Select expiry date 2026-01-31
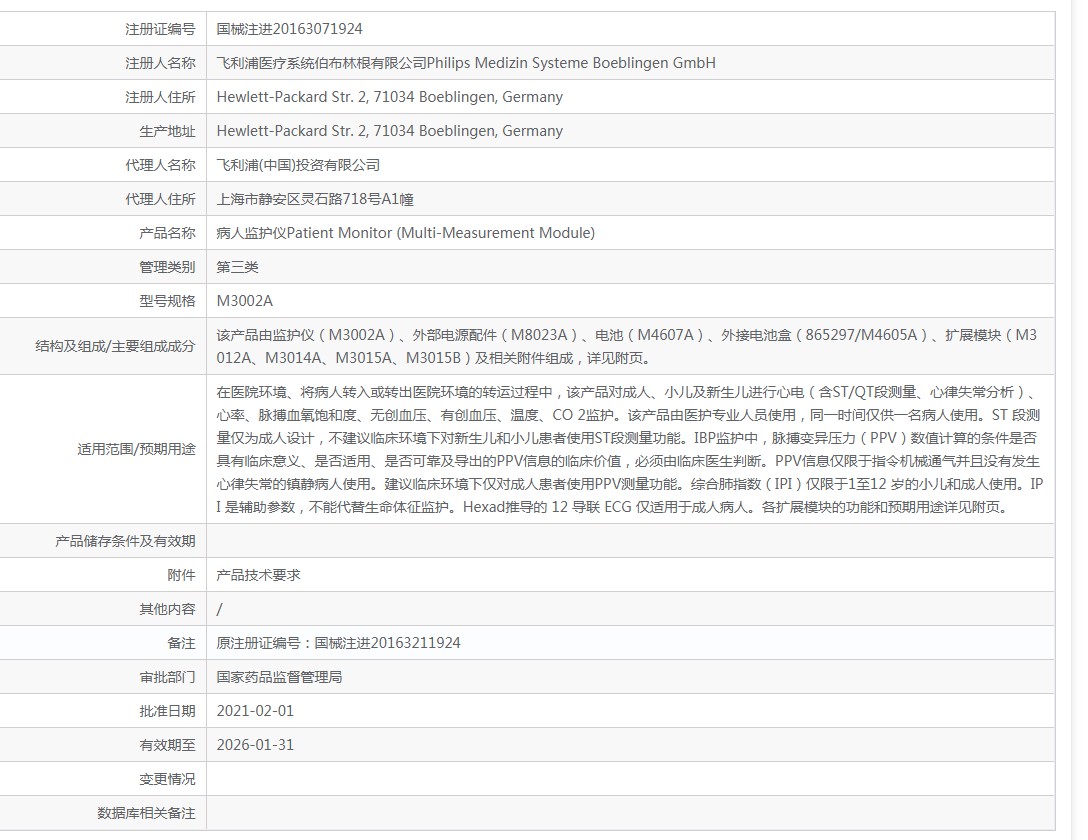Viewport: 1088px width, 840px height. 255,745
